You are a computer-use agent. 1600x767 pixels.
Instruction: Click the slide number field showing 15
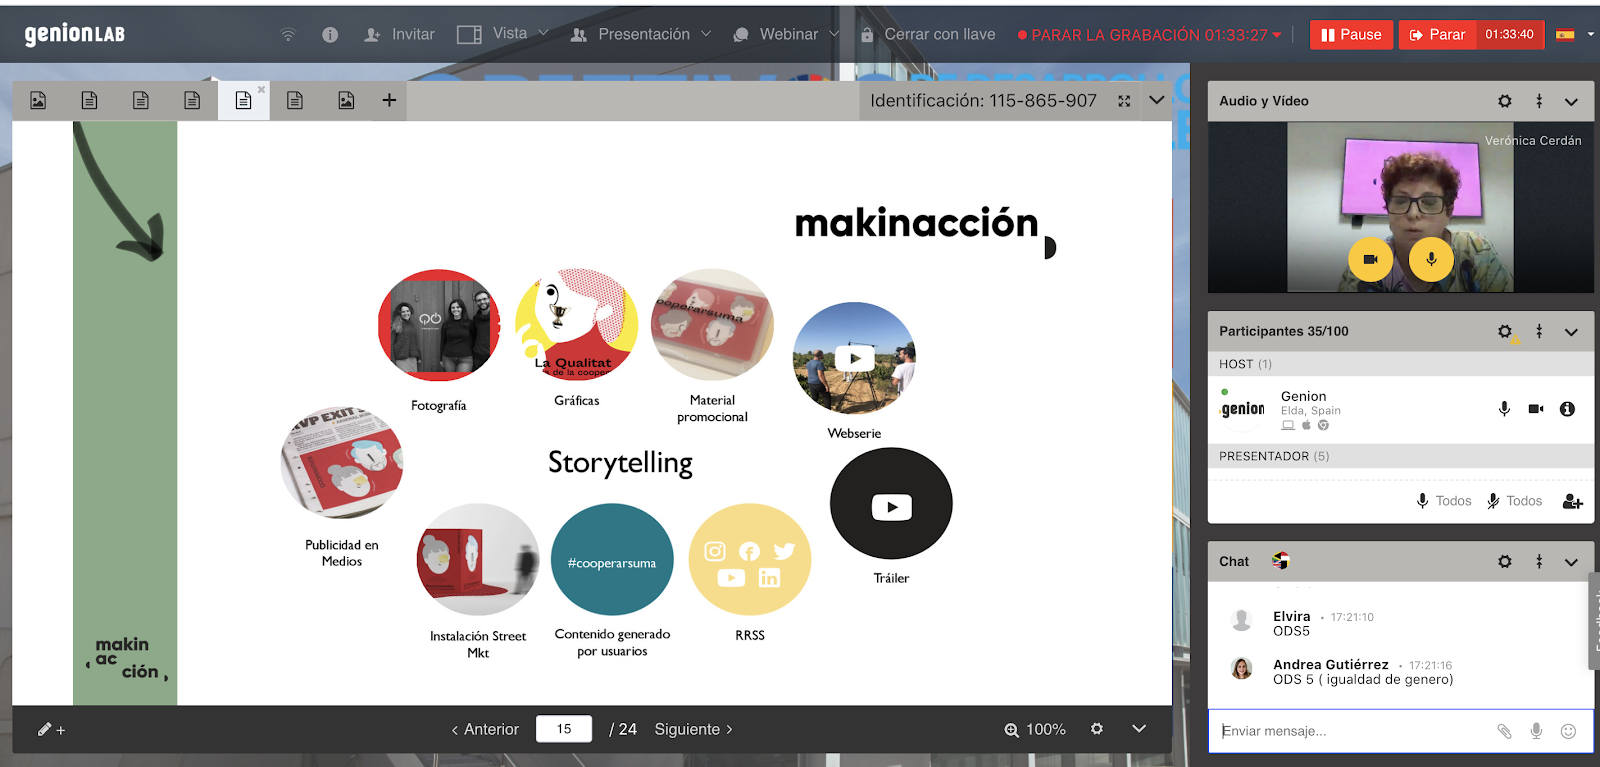[x=564, y=729]
